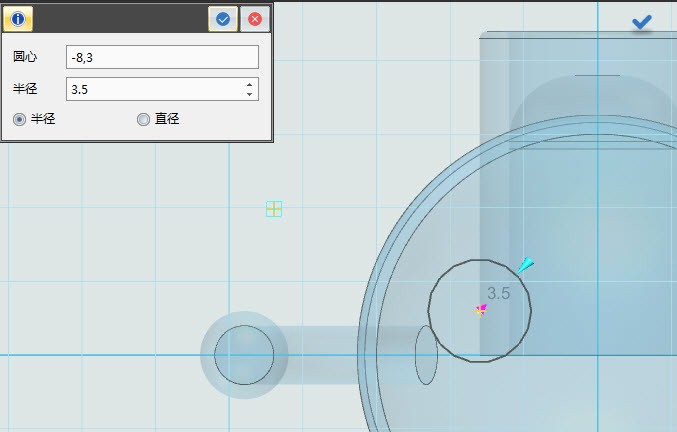Click the blue checkmark in the viewport corner
Screen dimensions: 677x432
click(x=642, y=22)
